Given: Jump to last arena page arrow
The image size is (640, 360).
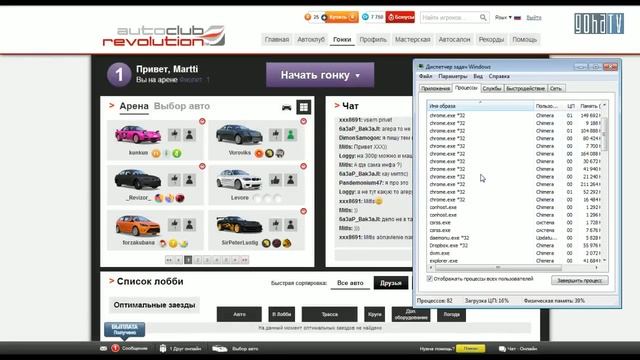Looking at the screenshot, I should pyautogui.click(x=244, y=260).
